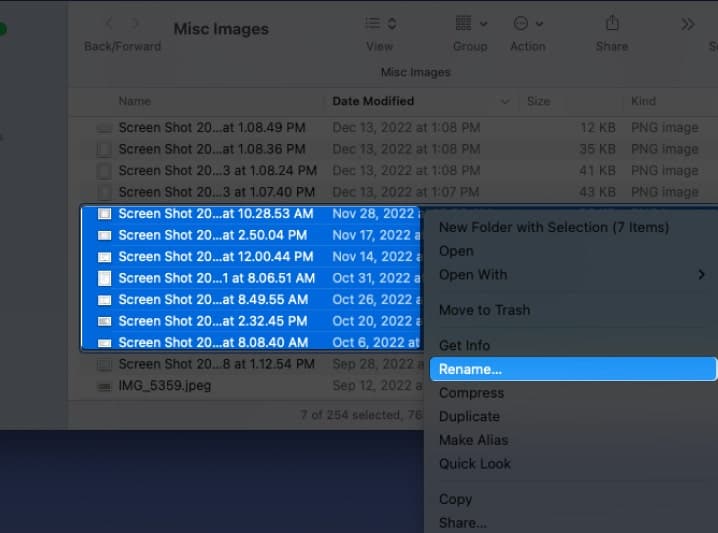The height and width of the screenshot is (533, 718).
Task: Click file icon of IMG_5359.jpeg
Action: tap(104, 386)
